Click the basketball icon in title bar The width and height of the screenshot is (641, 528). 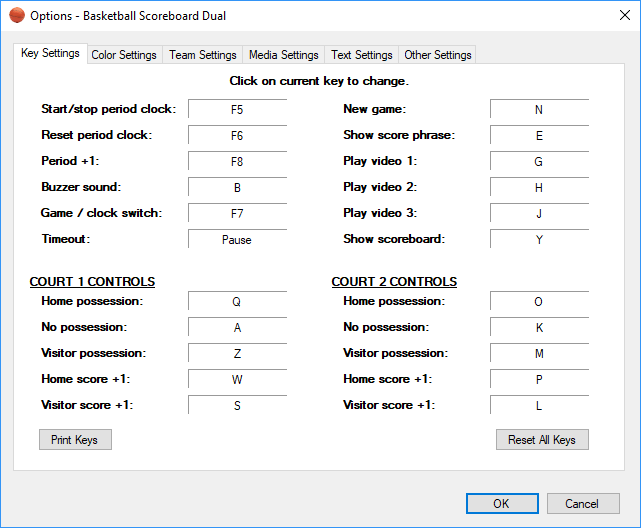coord(17,16)
